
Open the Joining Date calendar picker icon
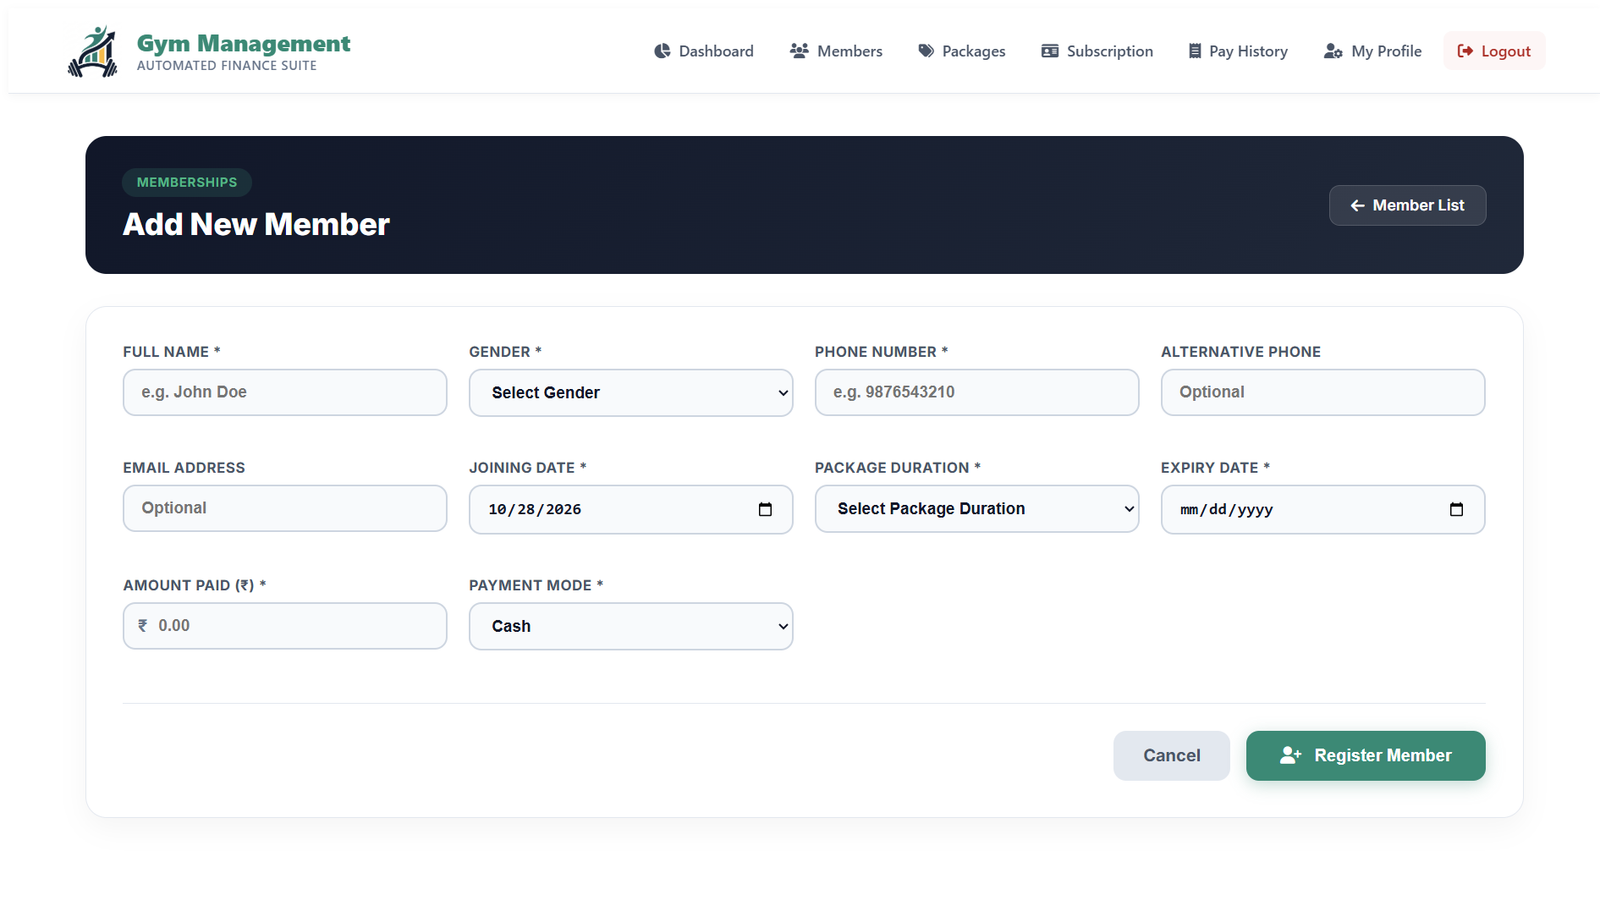click(765, 509)
